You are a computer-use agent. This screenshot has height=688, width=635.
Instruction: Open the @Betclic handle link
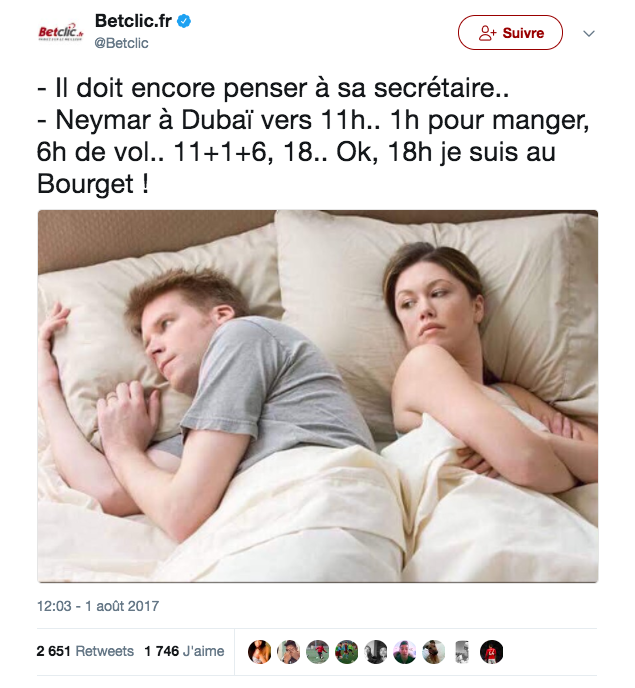coord(121,43)
